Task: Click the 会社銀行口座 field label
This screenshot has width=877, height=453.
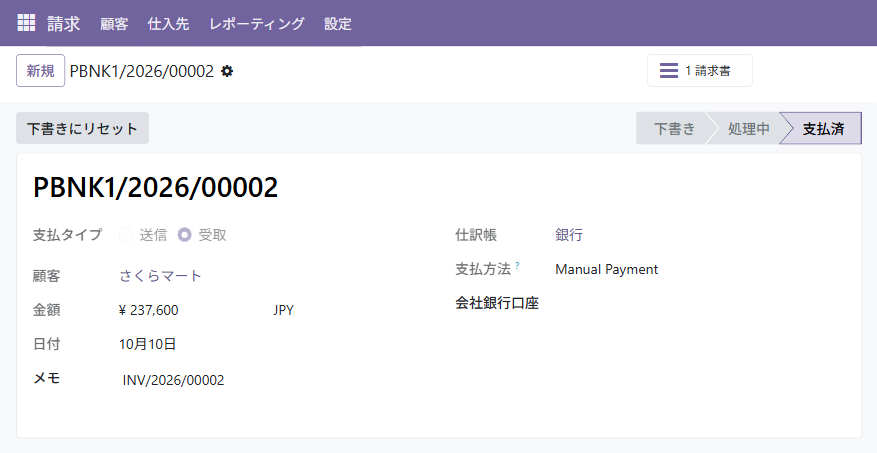Action: point(497,303)
